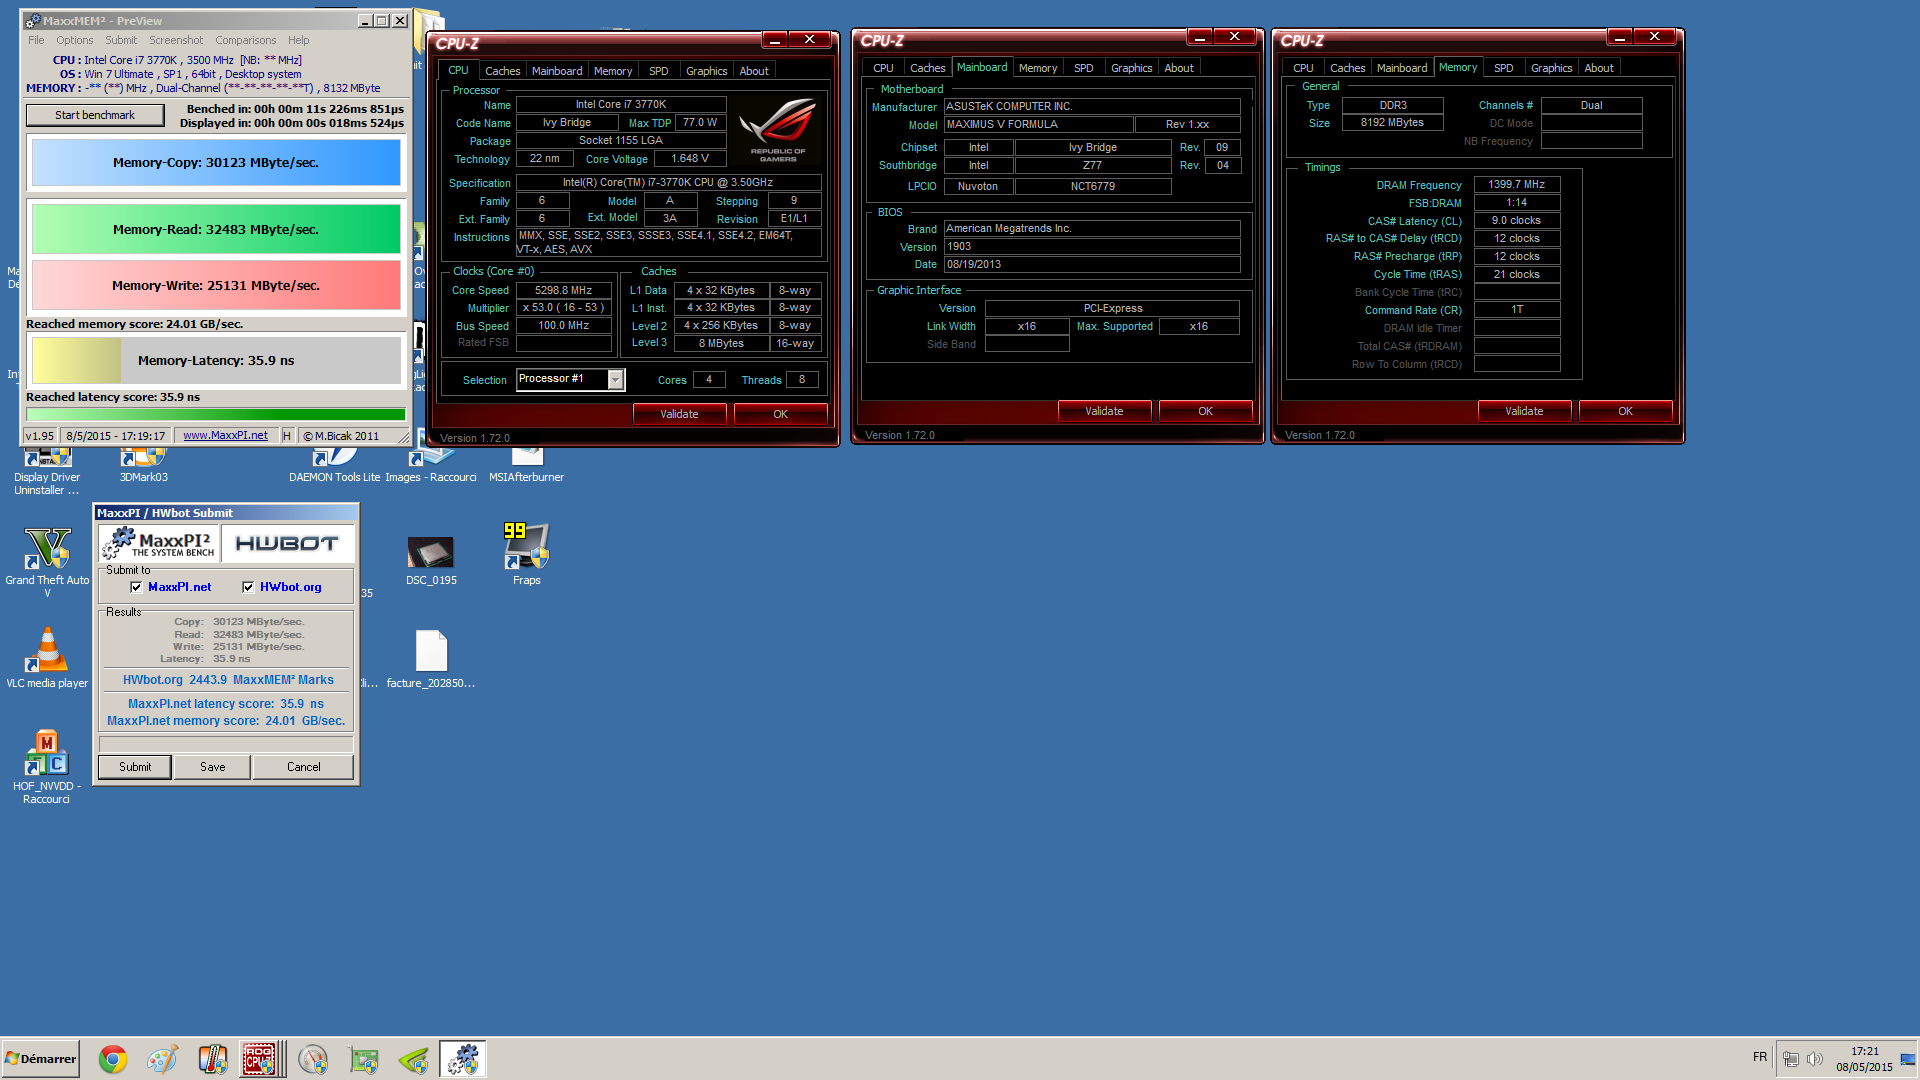This screenshot has width=1920, height=1080.
Task: Switch to Graphics tab in the CPU-Z Mainboard window
Action: (1131, 68)
